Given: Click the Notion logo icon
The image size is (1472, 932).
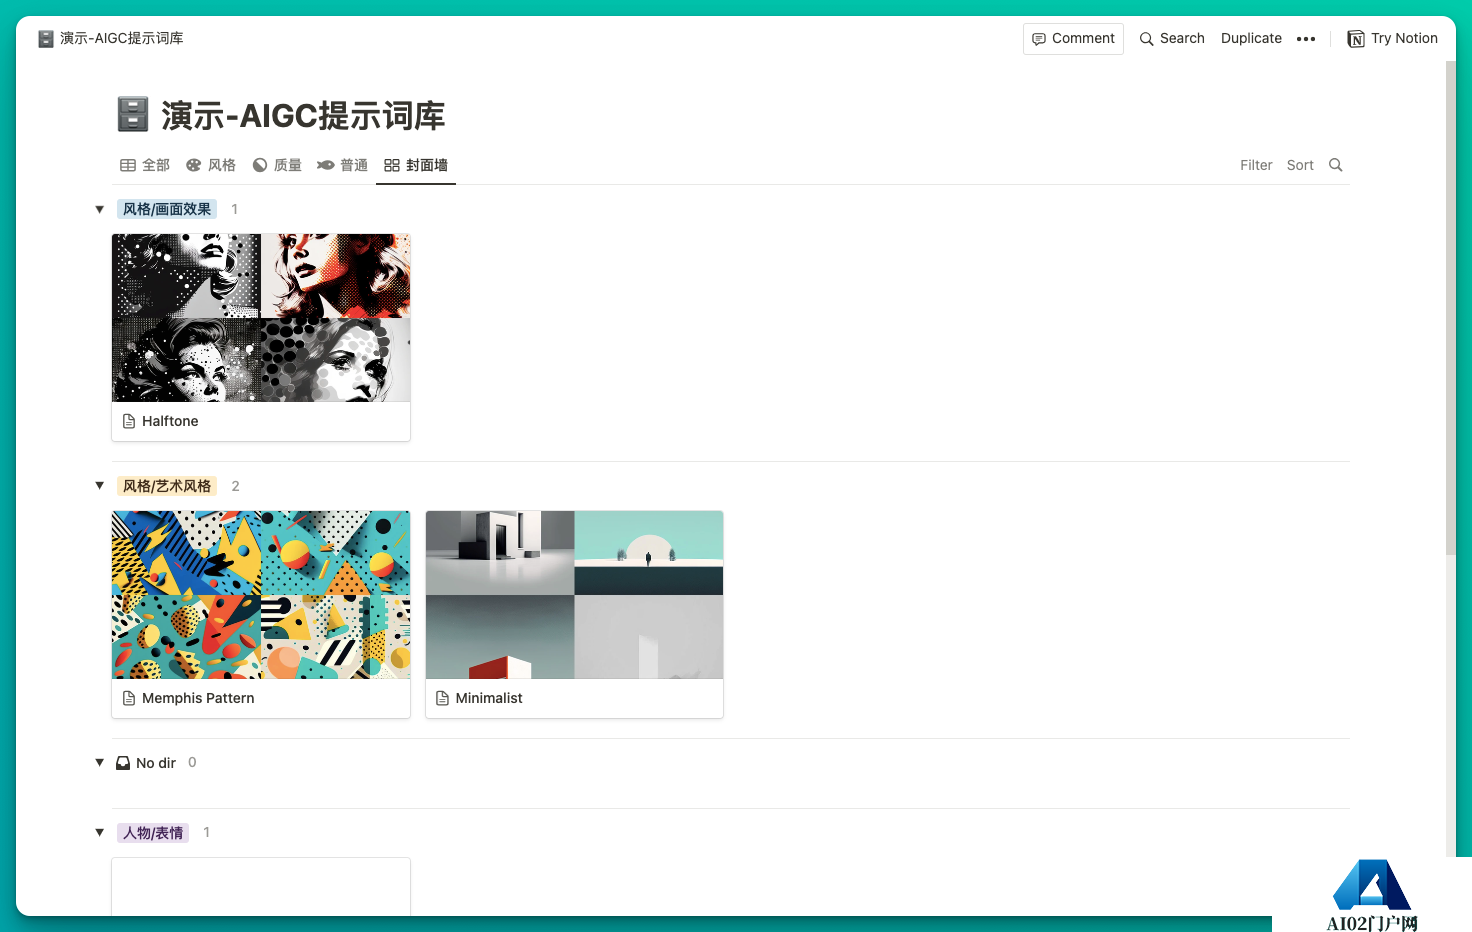Looking at the screenshot, I should [1356, 39].
